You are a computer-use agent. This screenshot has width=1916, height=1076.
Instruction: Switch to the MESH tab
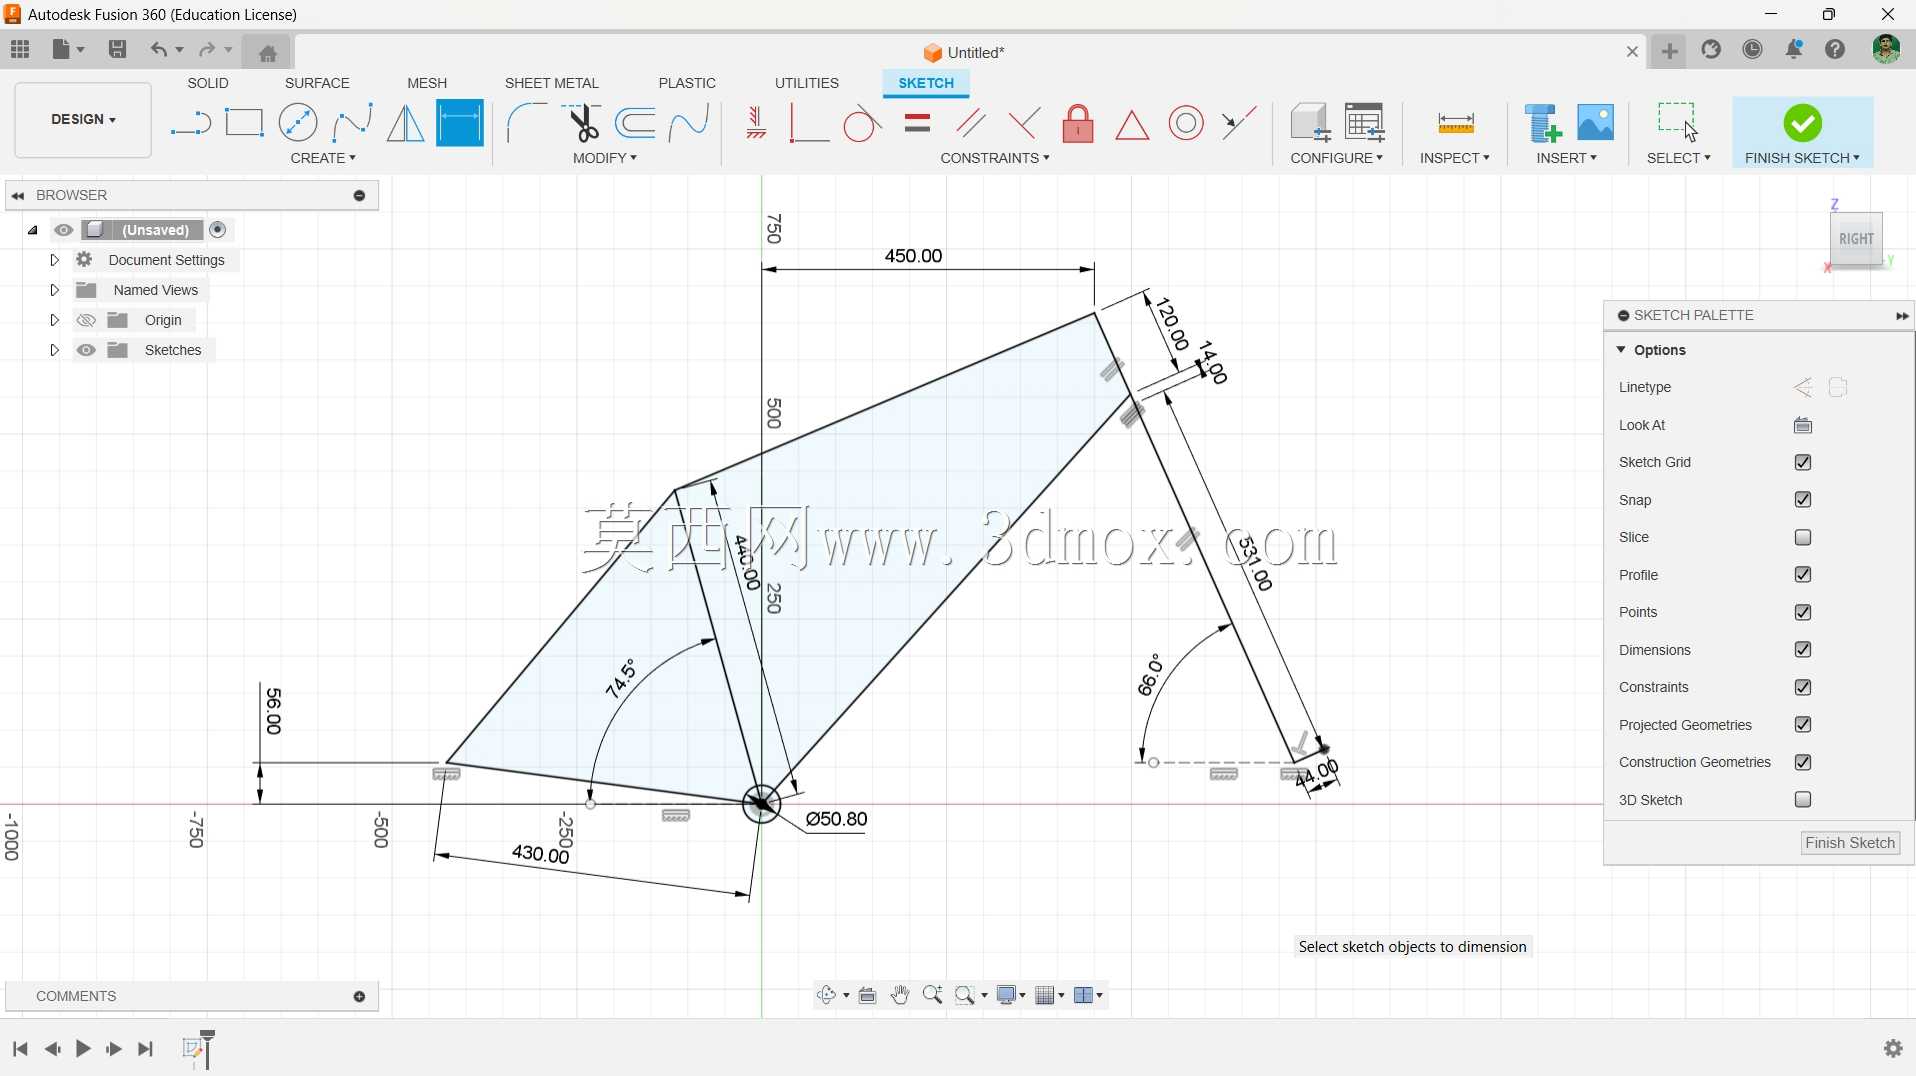427,83
